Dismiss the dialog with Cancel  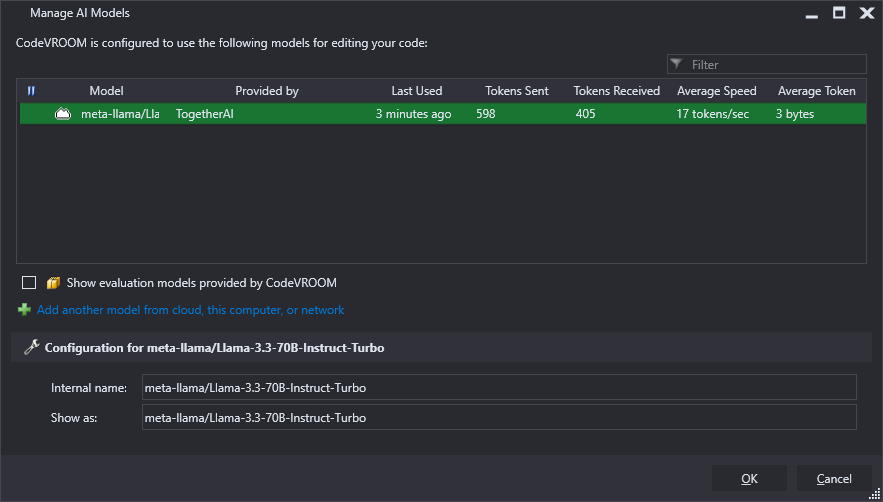tap(834, 478)
